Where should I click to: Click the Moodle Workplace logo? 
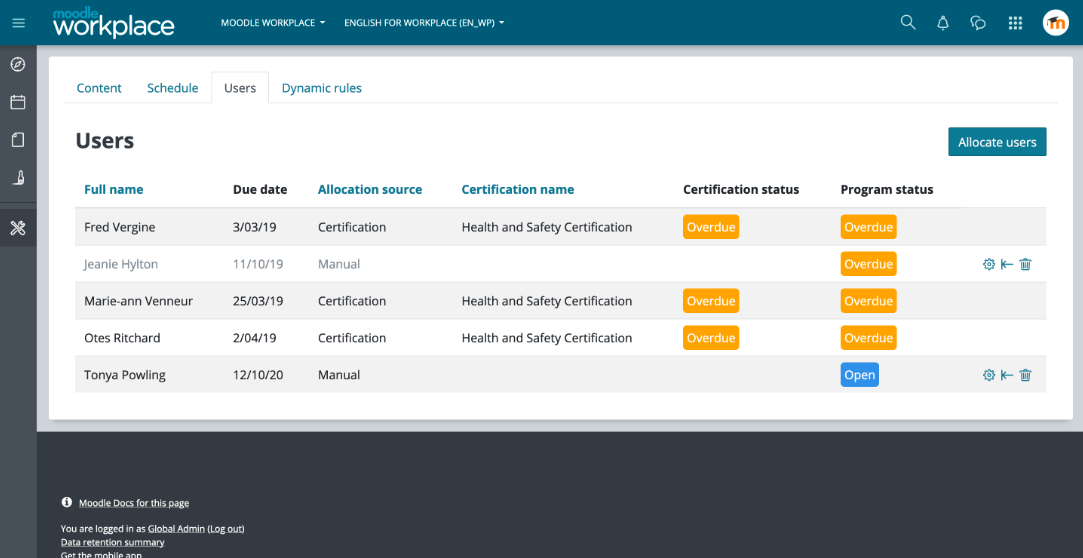(x=113, y=23)
